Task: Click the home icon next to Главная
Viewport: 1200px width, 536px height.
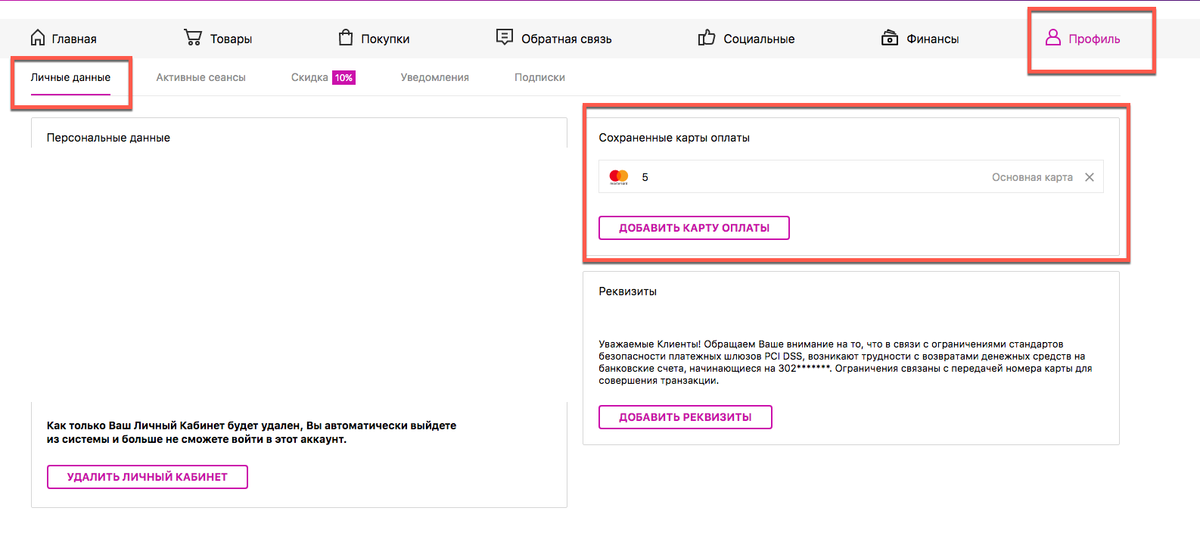Action: 38,38
